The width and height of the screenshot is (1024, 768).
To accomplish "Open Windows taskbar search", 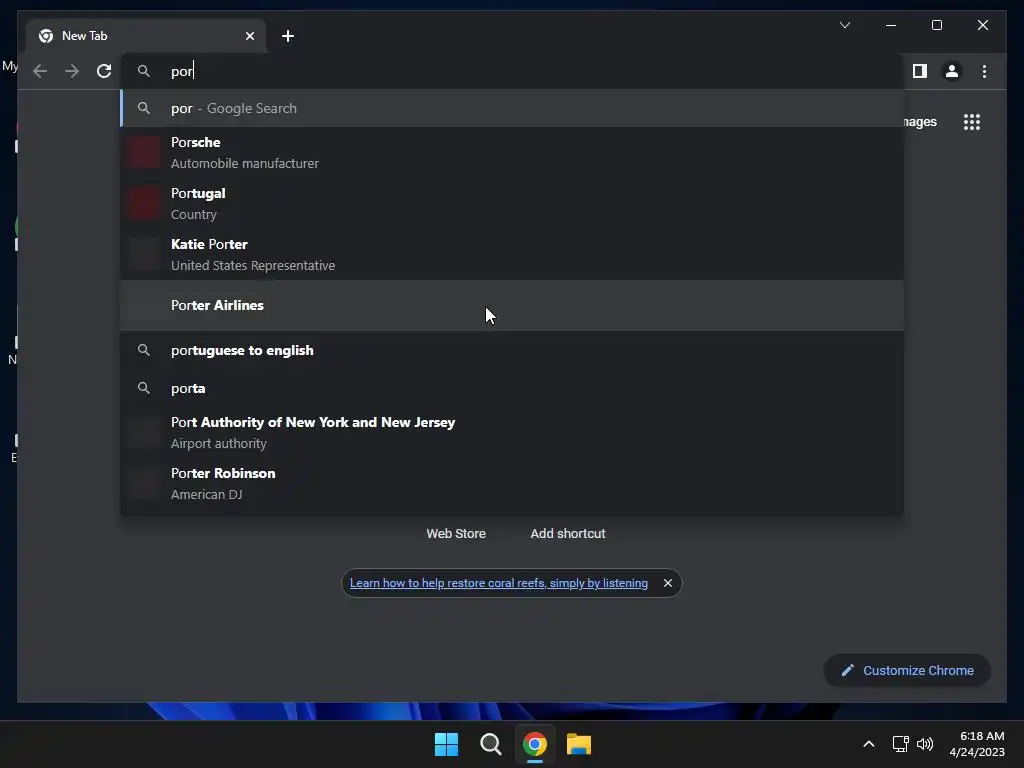I will click(x=490, y=744).
